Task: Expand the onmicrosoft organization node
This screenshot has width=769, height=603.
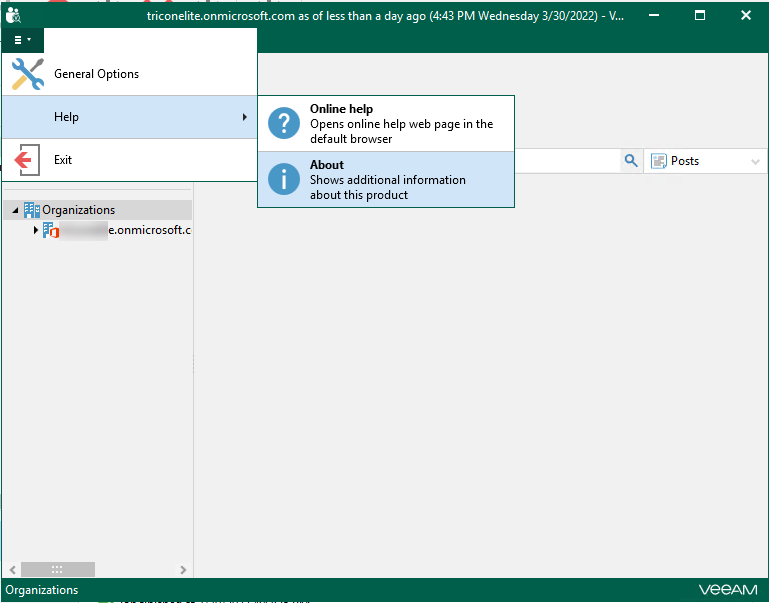Action: [36, 231]
